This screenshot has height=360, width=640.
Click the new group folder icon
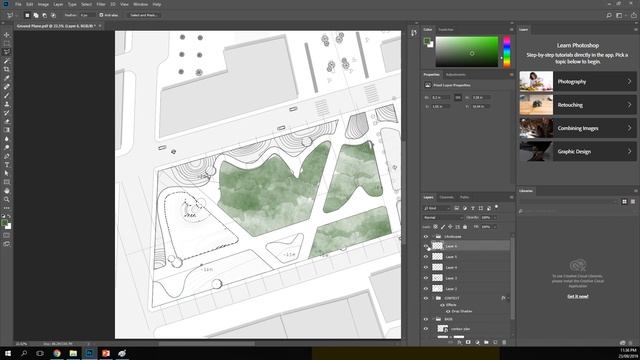[x=486, y=342]
